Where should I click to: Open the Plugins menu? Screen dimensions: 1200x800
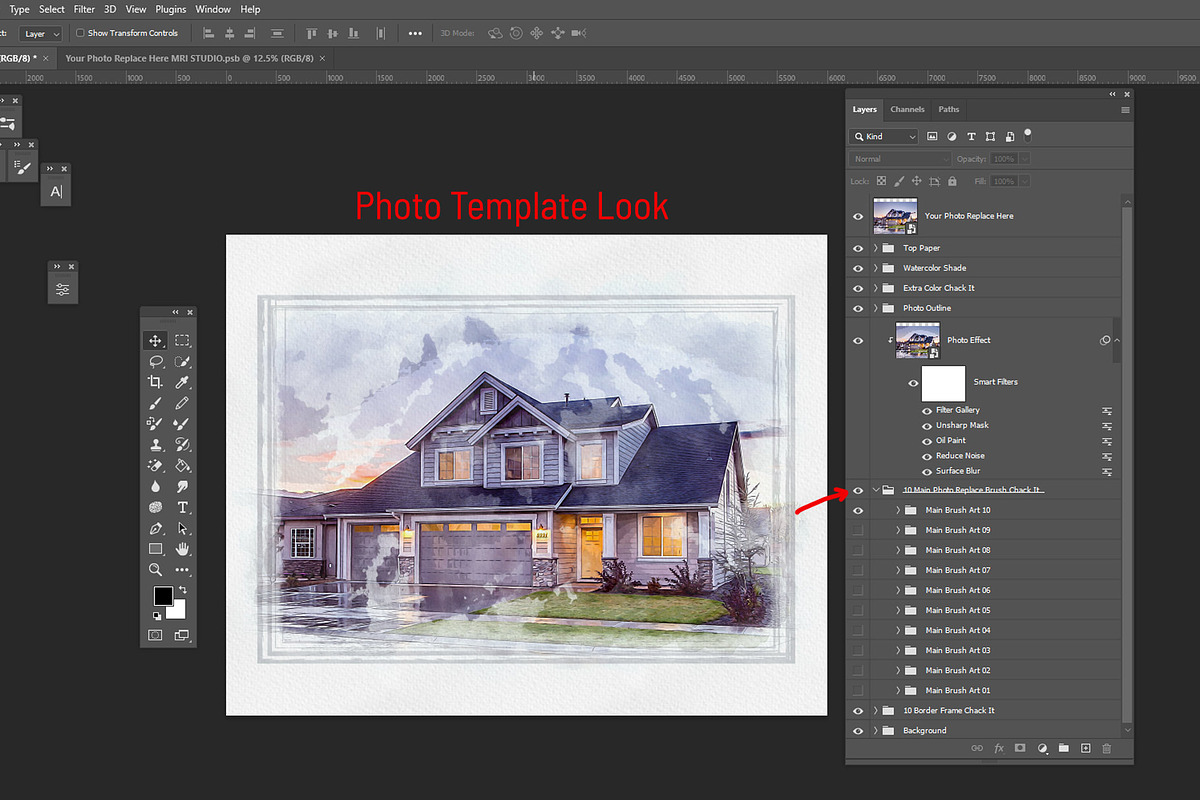[171, 9]
